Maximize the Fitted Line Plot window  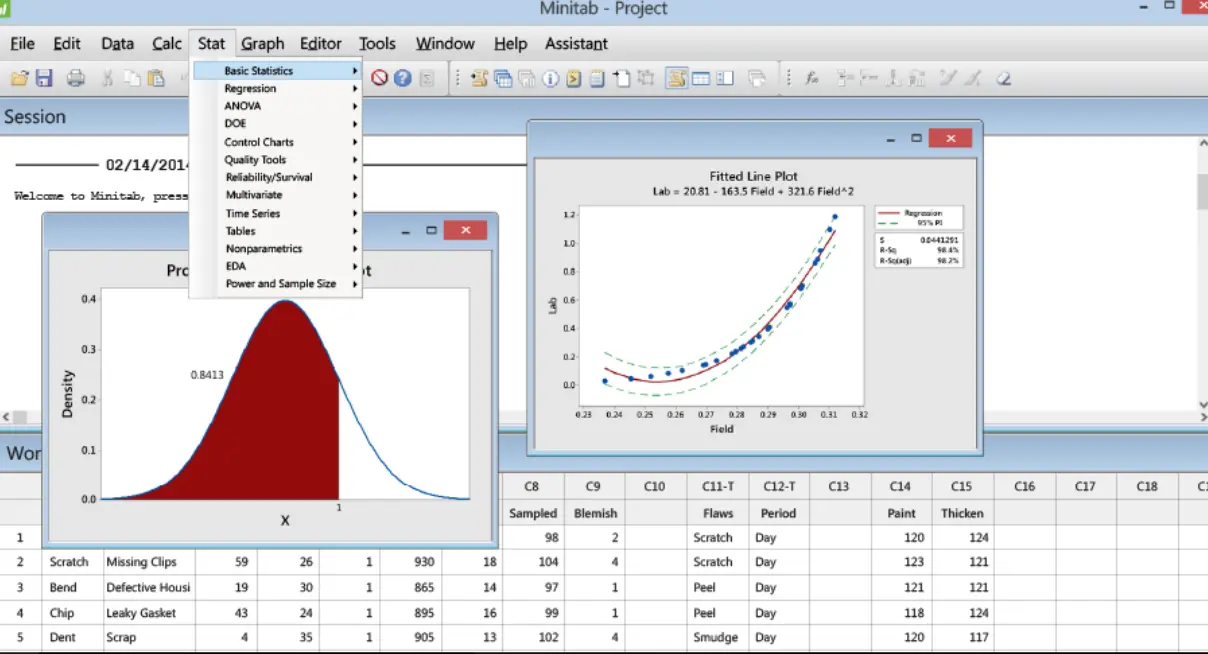click(916, 139)
